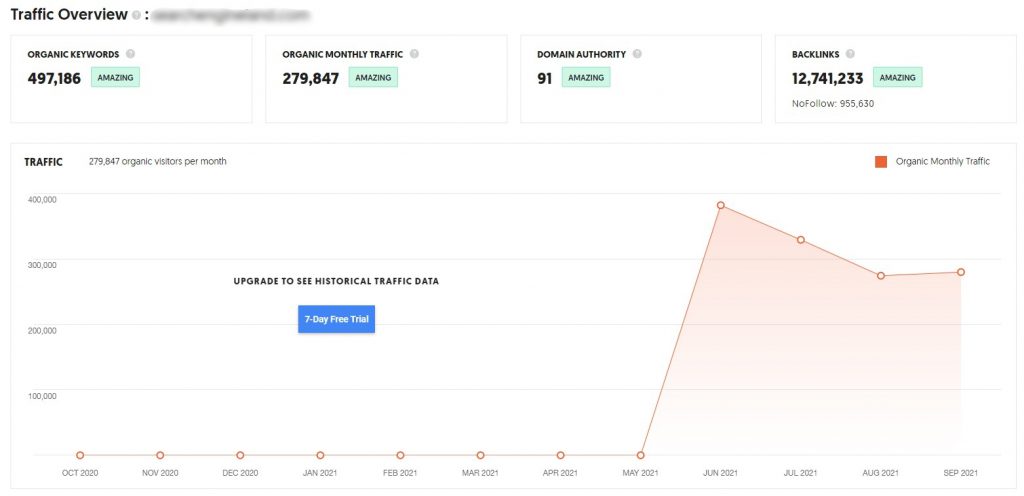Open help tooltip for Organic Keywords
The width and height of the screenshot is (1024, 496).
(130, 54)
